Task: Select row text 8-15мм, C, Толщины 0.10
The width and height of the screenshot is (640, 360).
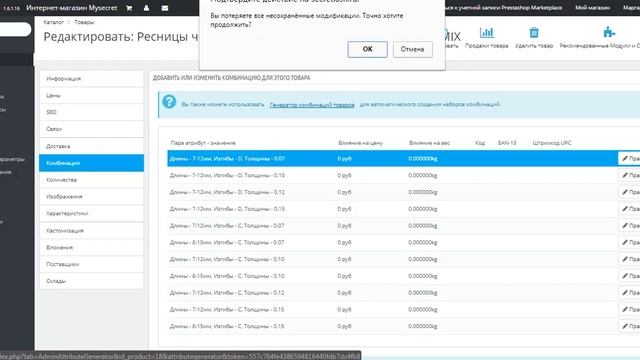Action: pyautogui.click(x=227, y=276)
